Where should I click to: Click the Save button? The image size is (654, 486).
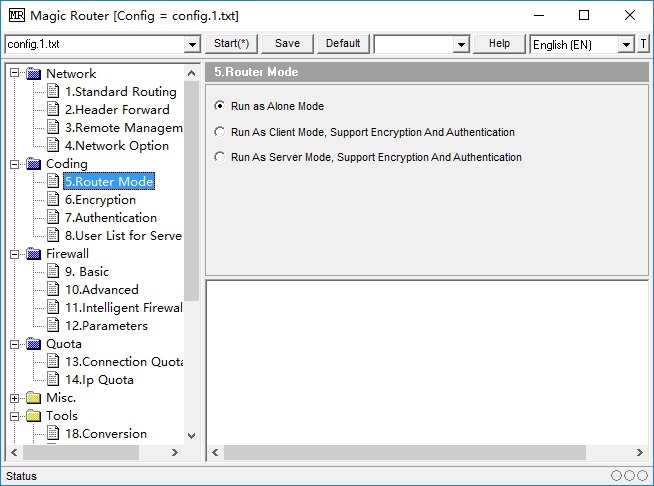(x=287, y=43)
